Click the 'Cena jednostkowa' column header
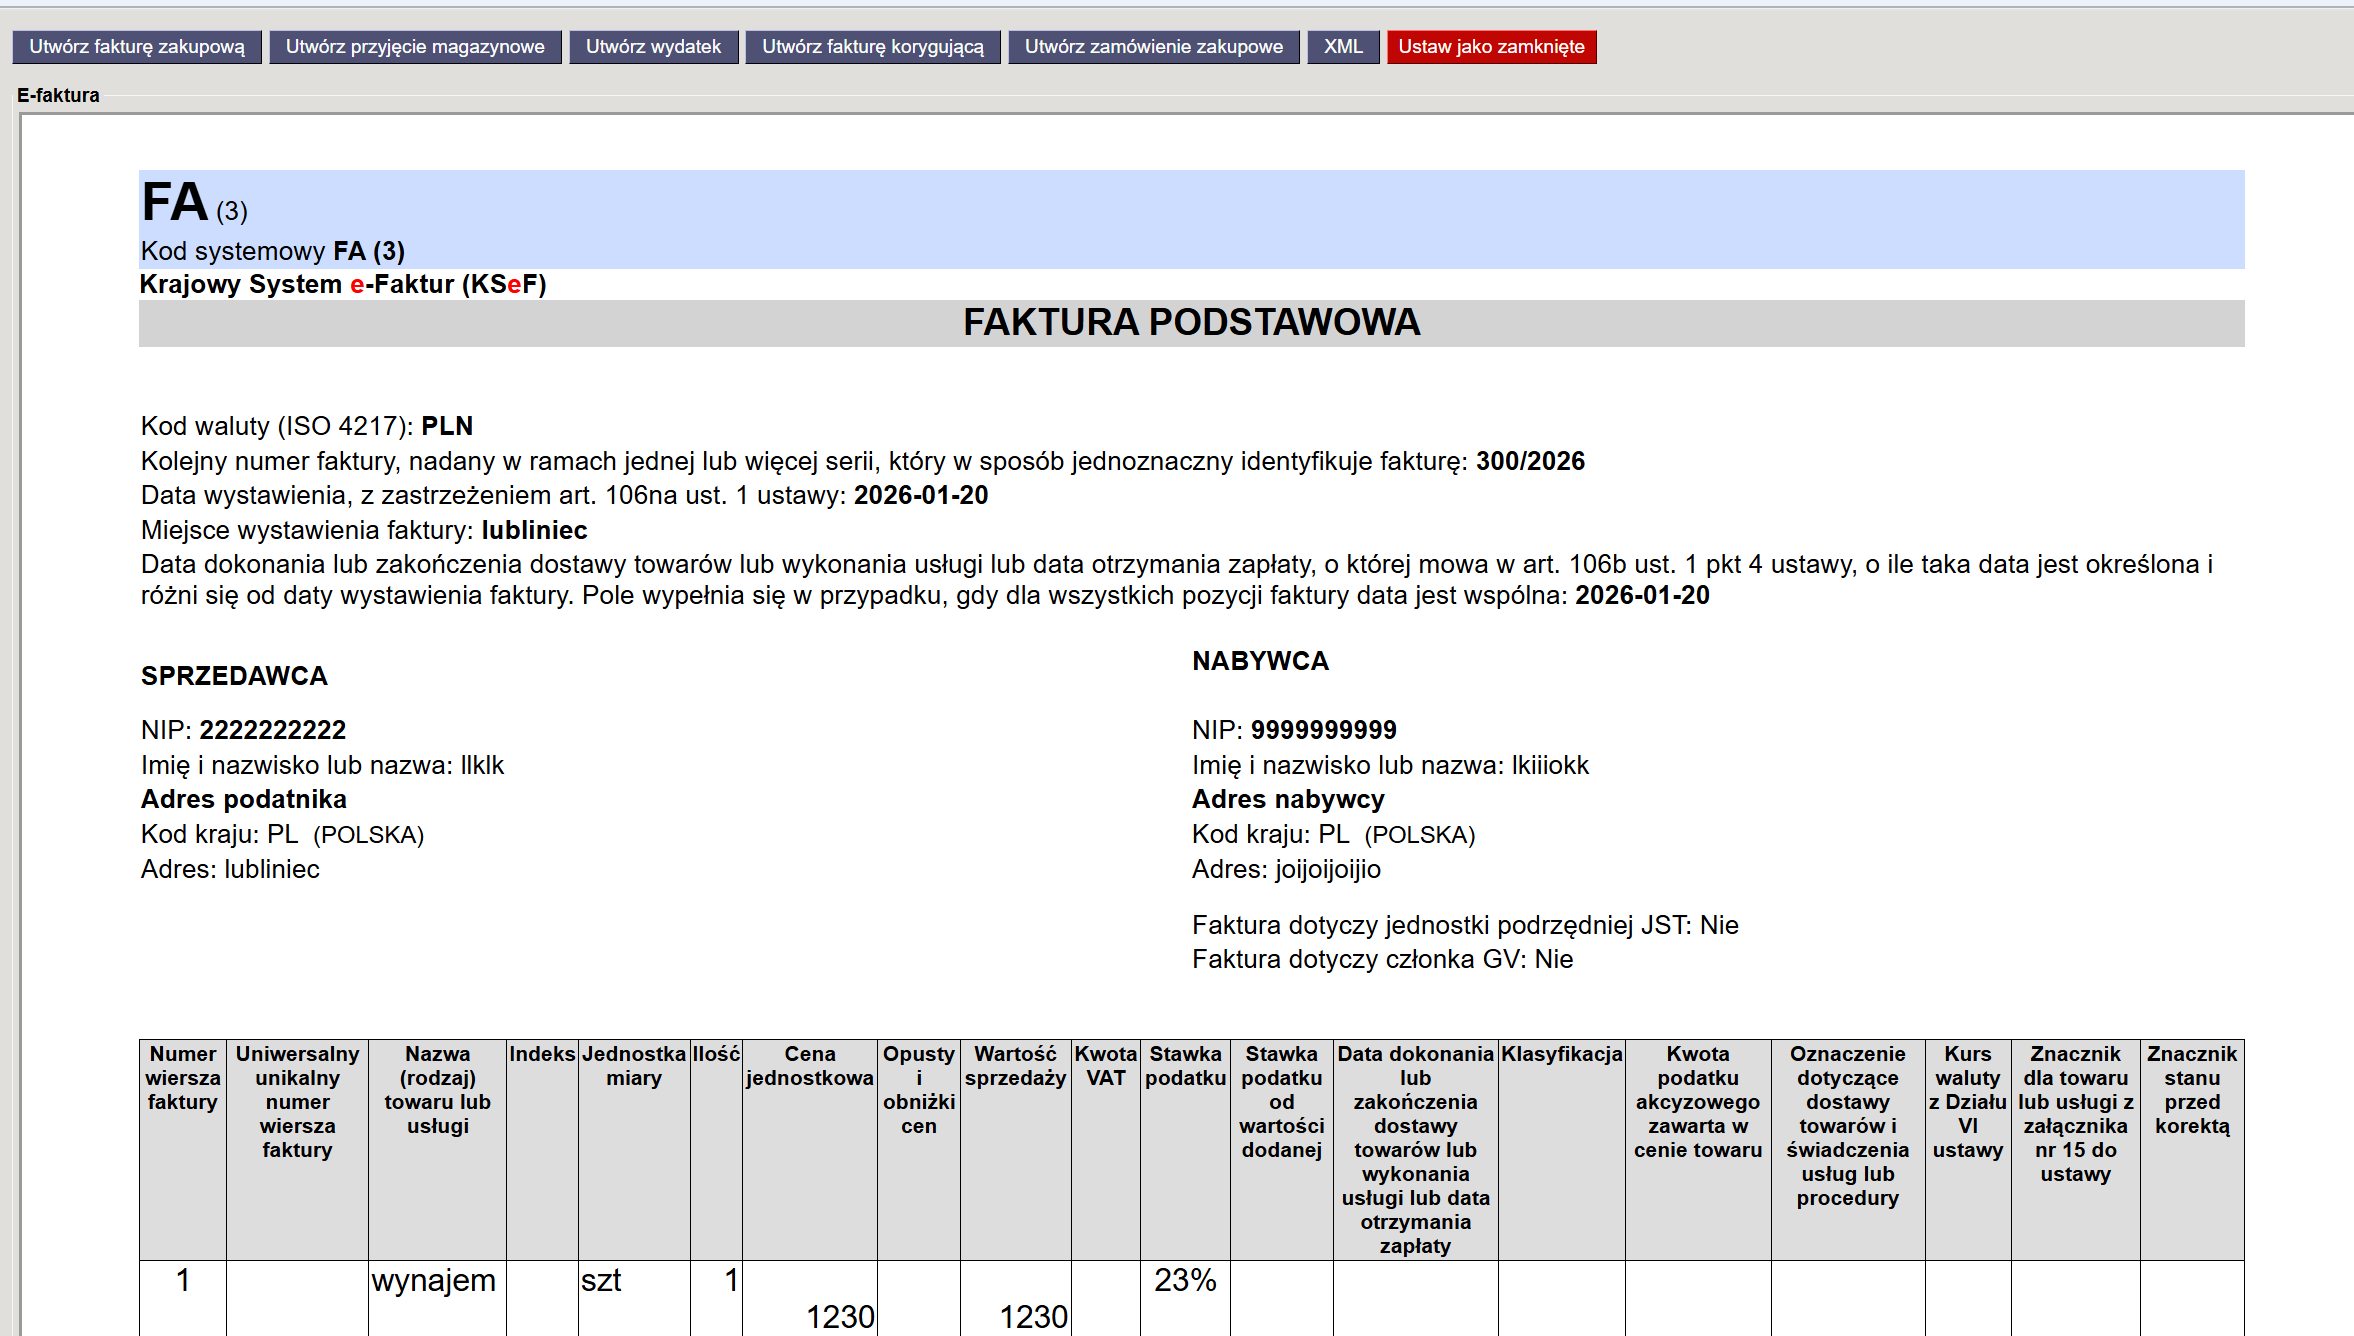This screenshot has height=1336, width=2354. tap(809, 1066)
